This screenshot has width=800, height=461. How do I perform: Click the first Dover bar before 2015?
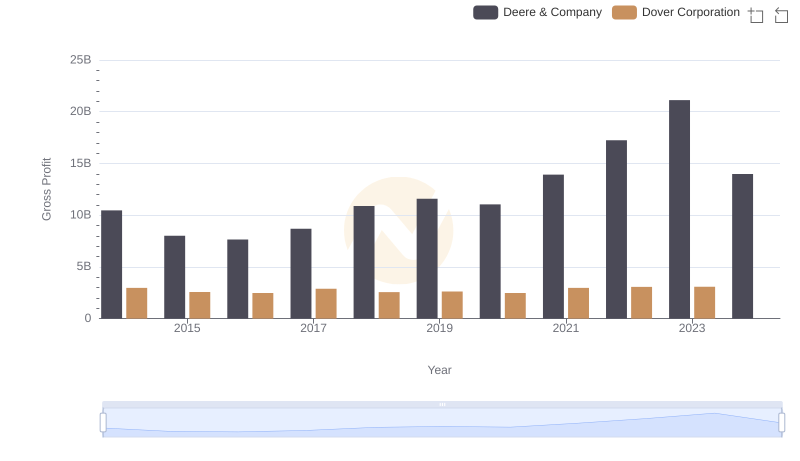137,303
